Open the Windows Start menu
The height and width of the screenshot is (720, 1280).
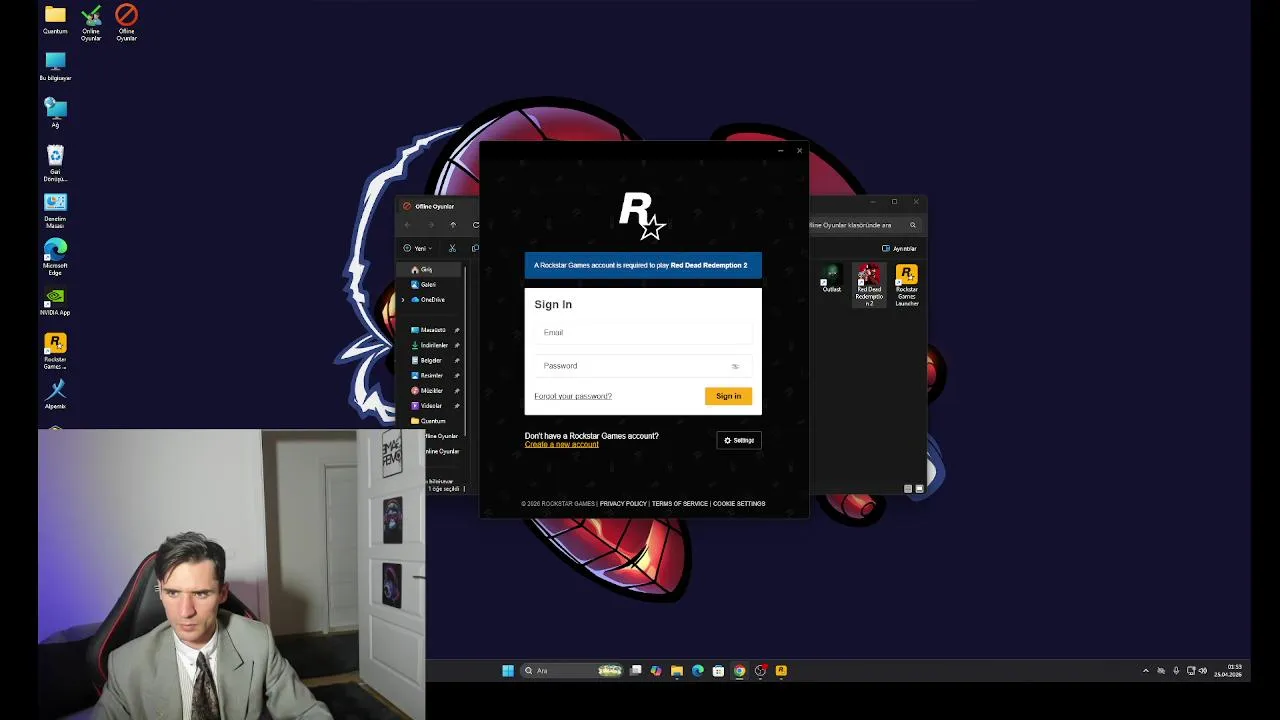[x=508, y=671]
